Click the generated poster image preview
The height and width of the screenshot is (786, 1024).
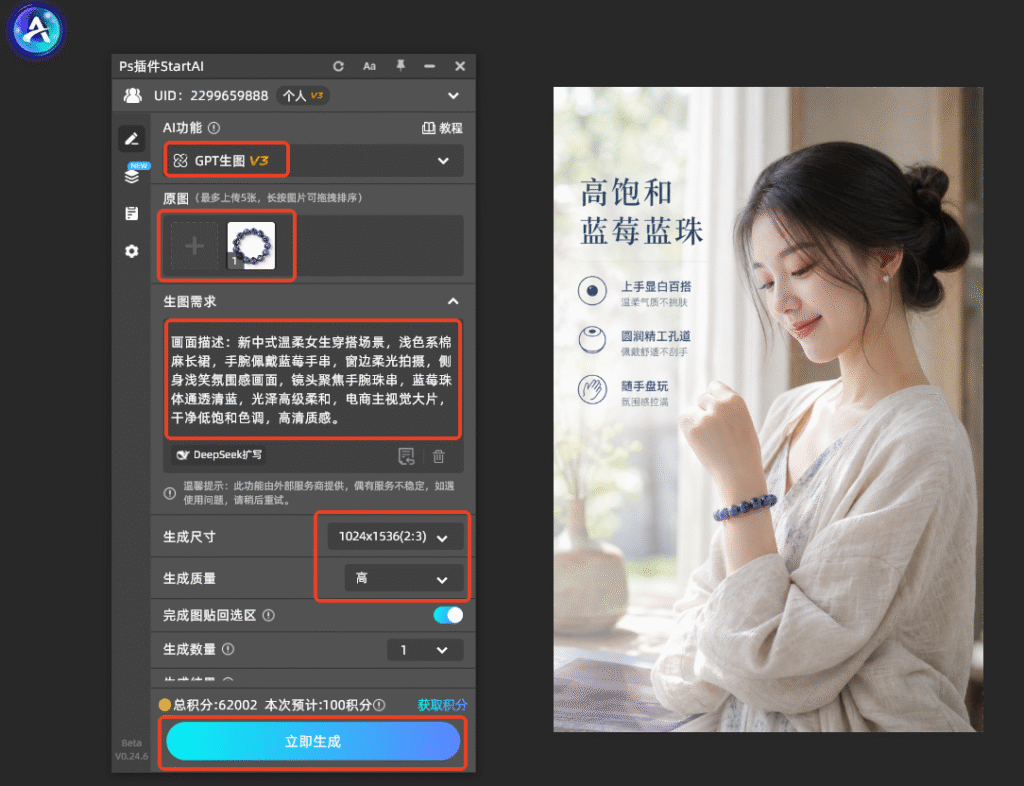[x=768, y=409]
